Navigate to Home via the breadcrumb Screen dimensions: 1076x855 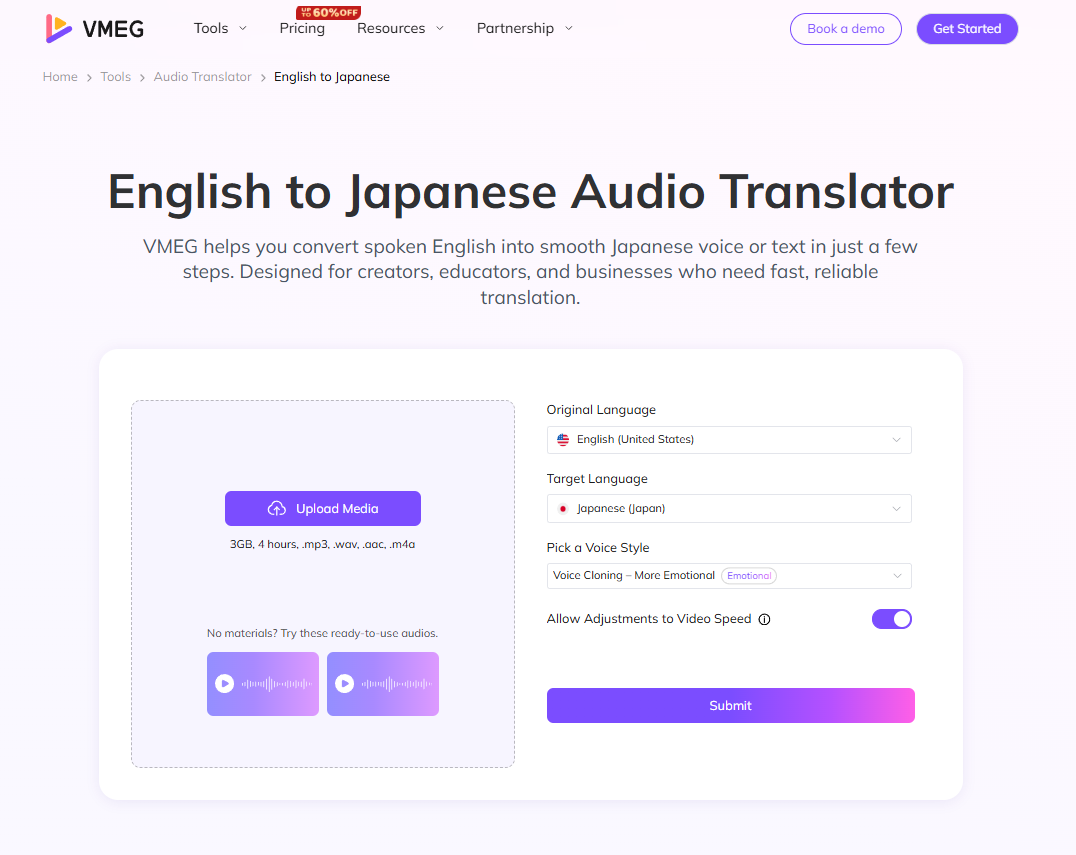pyautogui.click(x=59, y=76)
